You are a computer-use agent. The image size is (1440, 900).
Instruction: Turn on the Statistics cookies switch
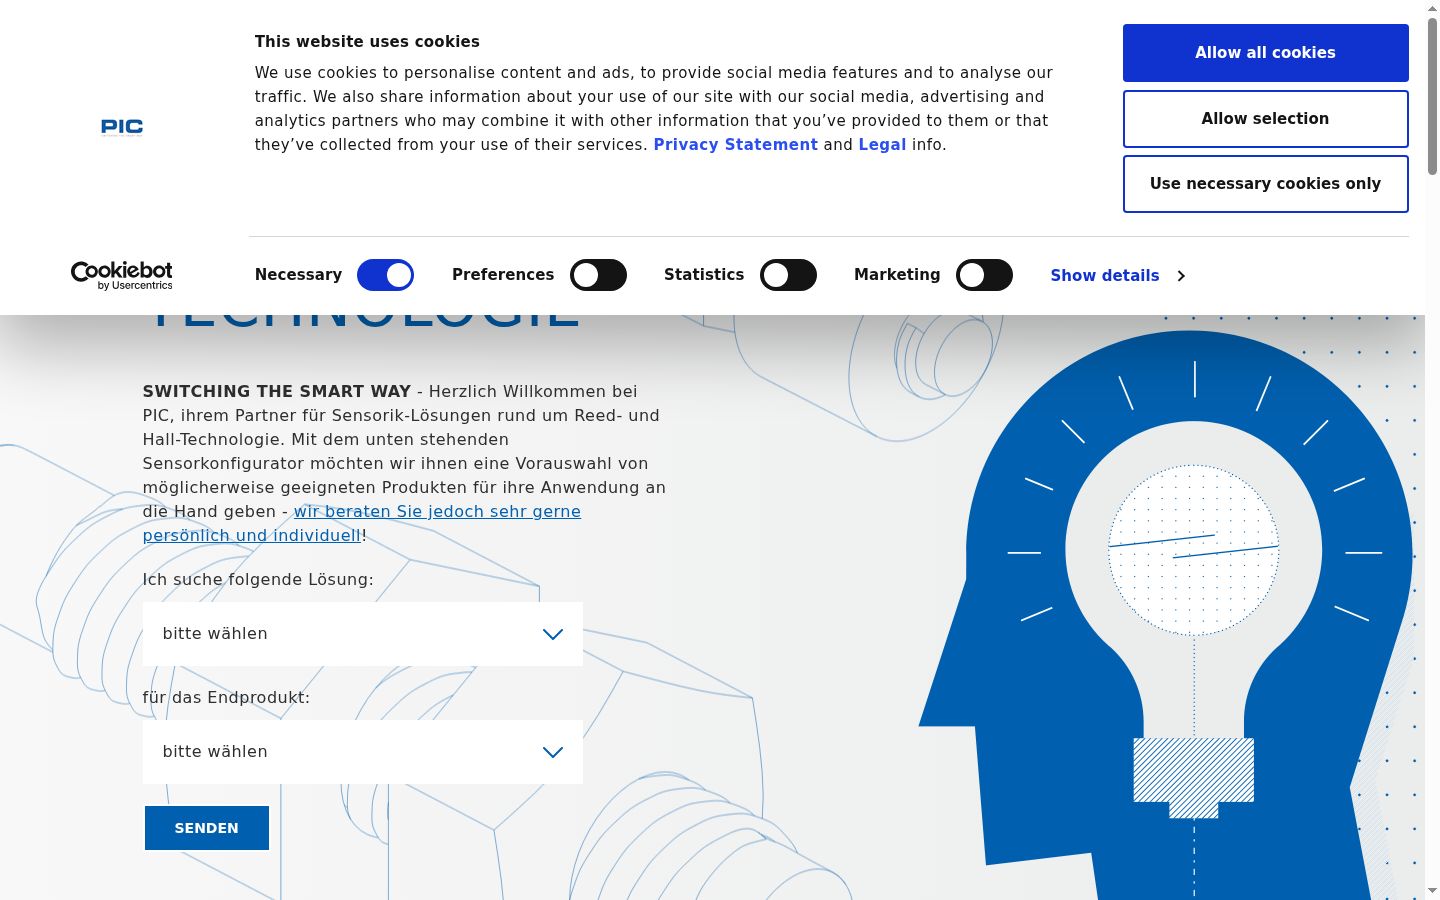[788, 275]
